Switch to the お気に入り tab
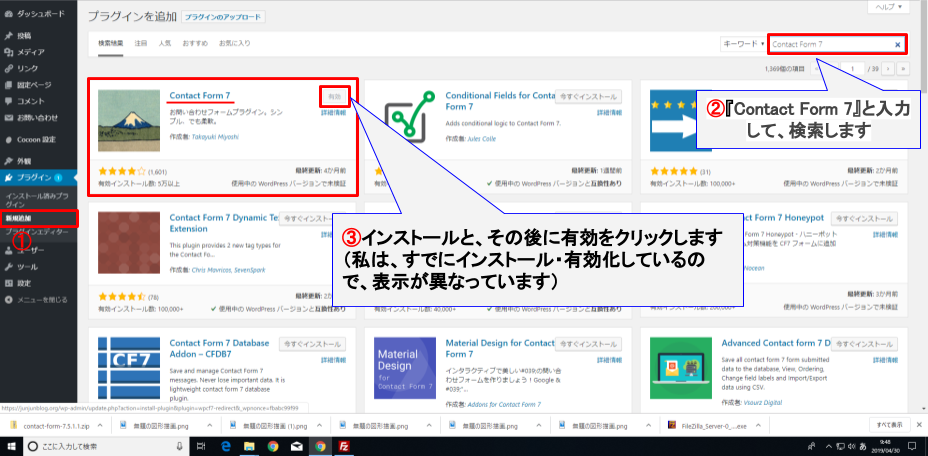This screenshot has height=456, width=928. tap(234, 43)
